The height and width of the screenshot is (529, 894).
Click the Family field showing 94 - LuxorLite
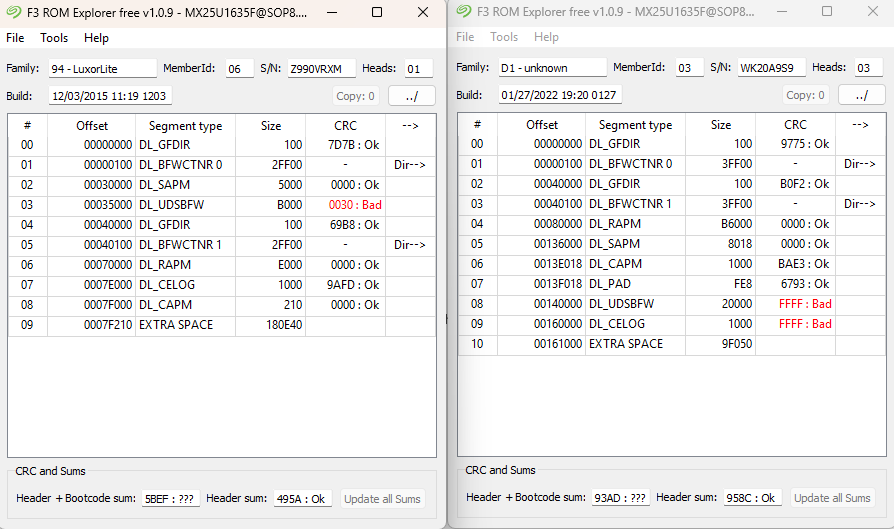(103, 68)
